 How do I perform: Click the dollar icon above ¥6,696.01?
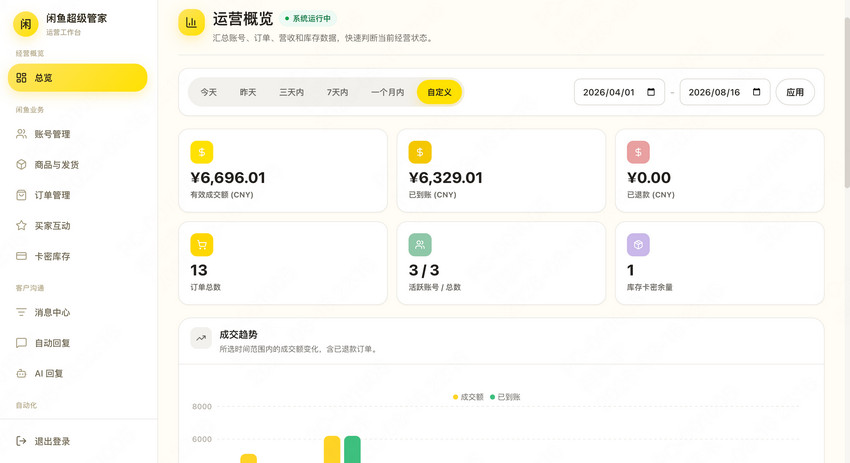point(202,152)
